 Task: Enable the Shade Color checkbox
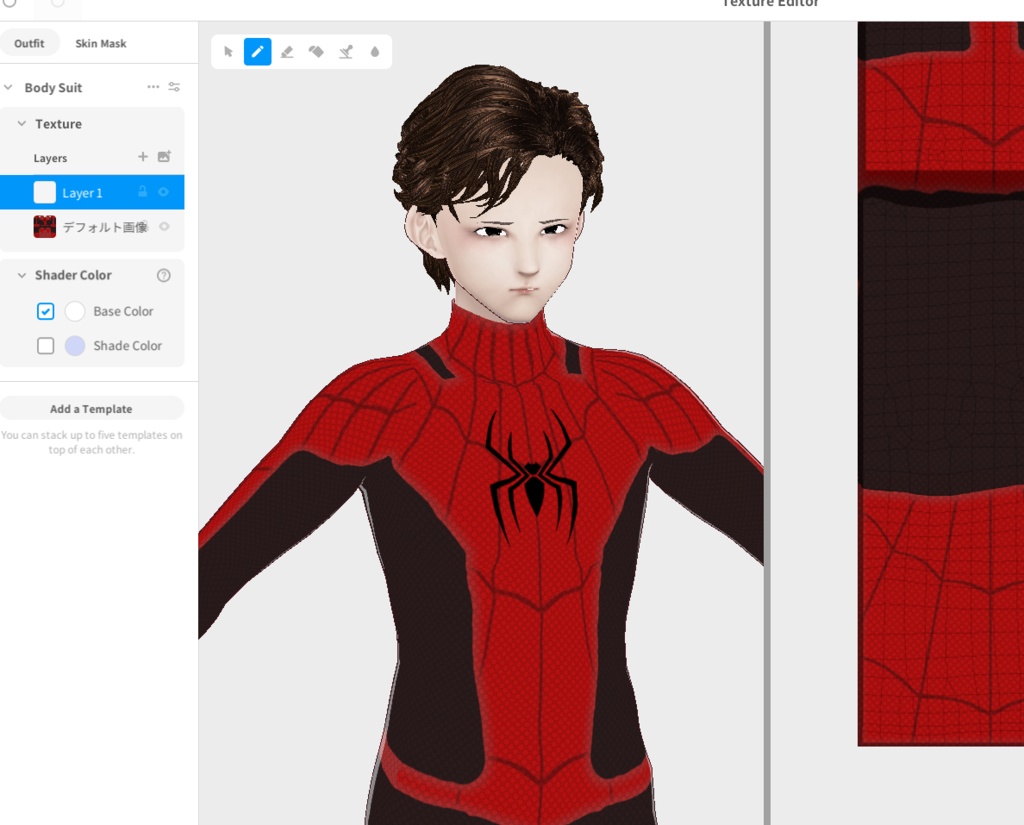coord(46,346)
